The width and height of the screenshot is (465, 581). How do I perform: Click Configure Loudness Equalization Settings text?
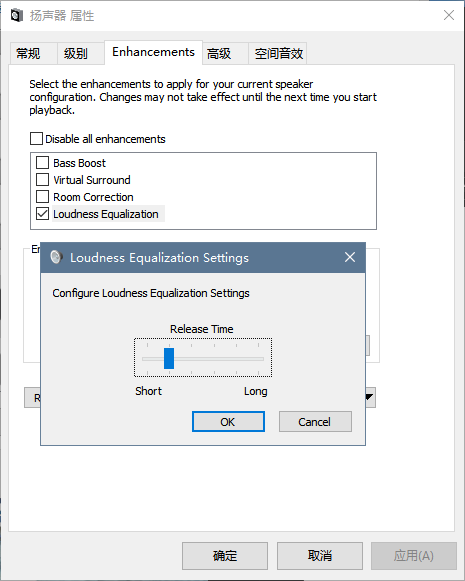(151, 293)
